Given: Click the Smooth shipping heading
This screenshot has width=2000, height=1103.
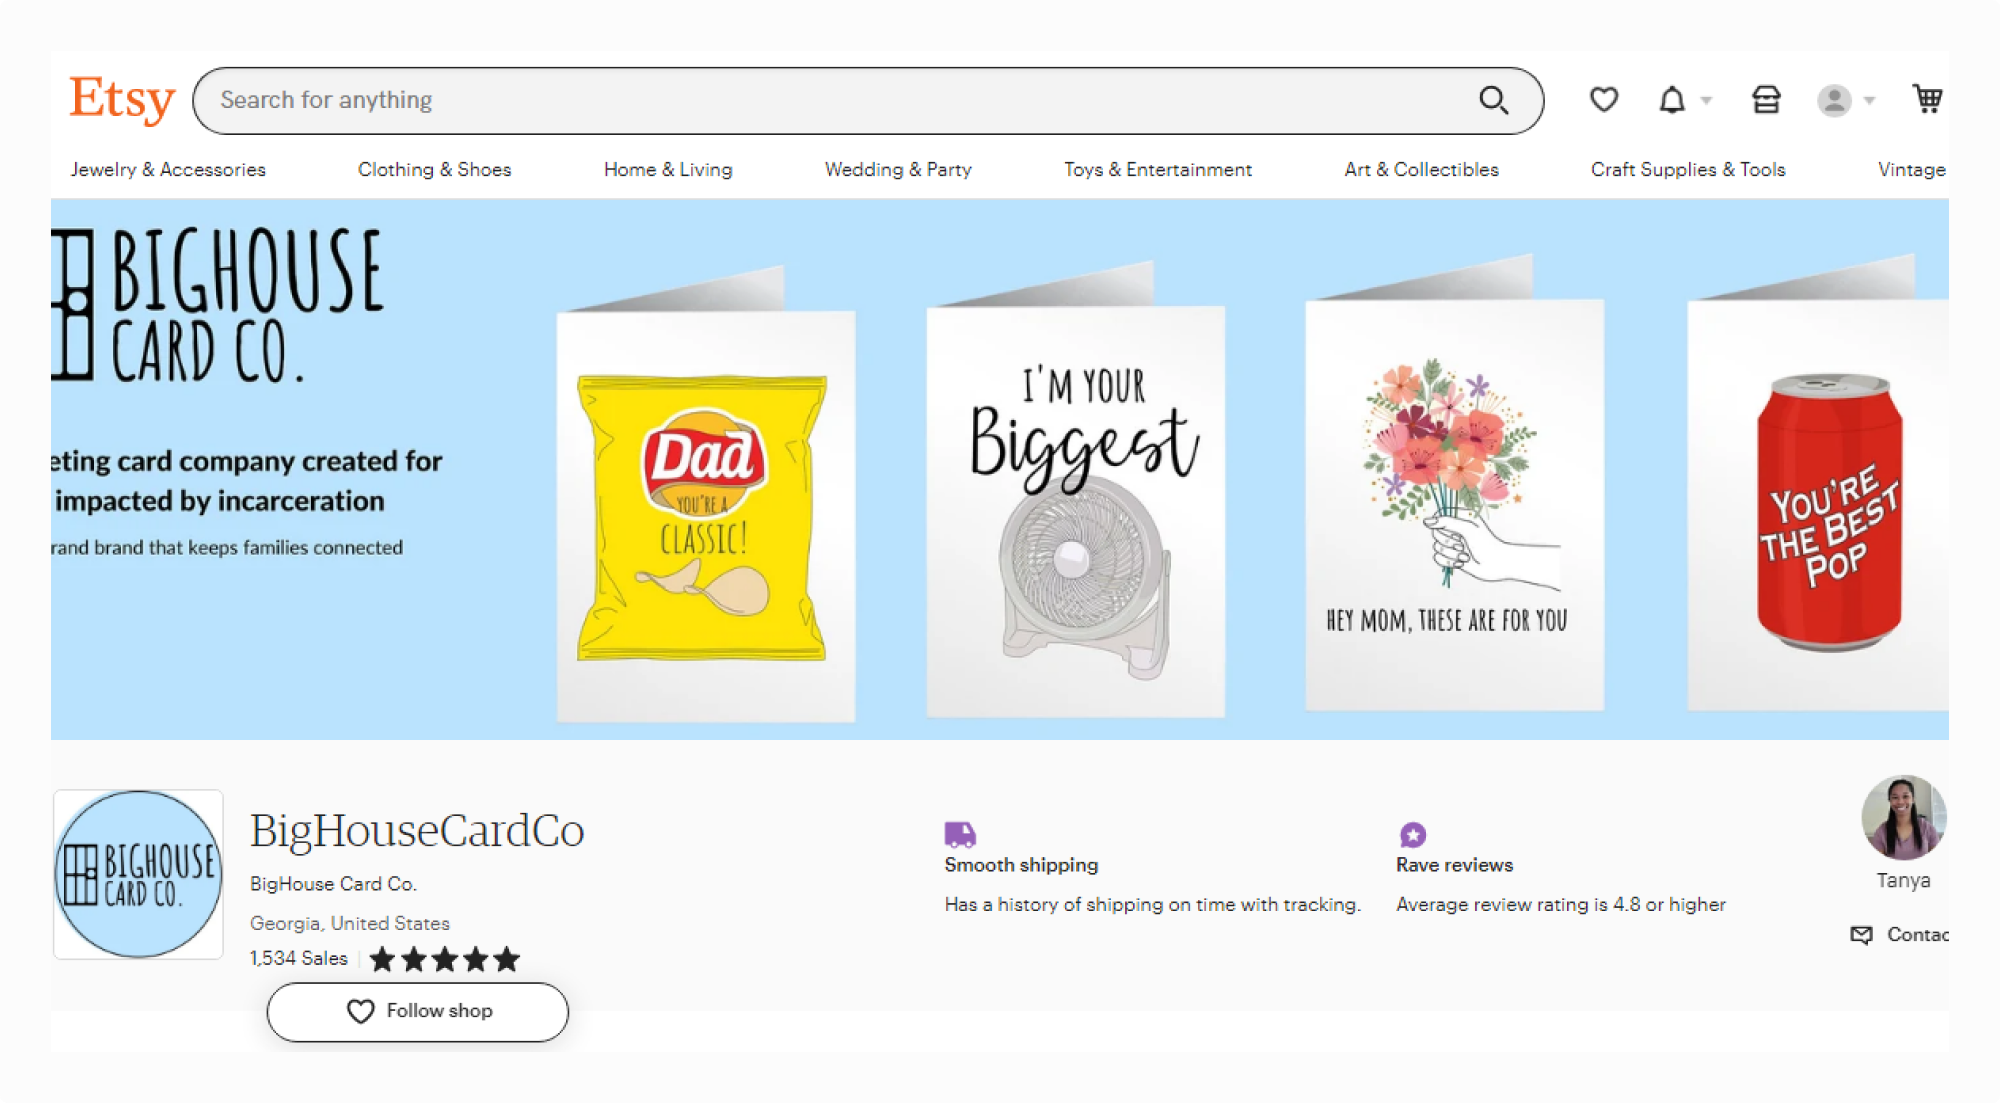Looking at the screenshot, I should [x=1021, y=865].
